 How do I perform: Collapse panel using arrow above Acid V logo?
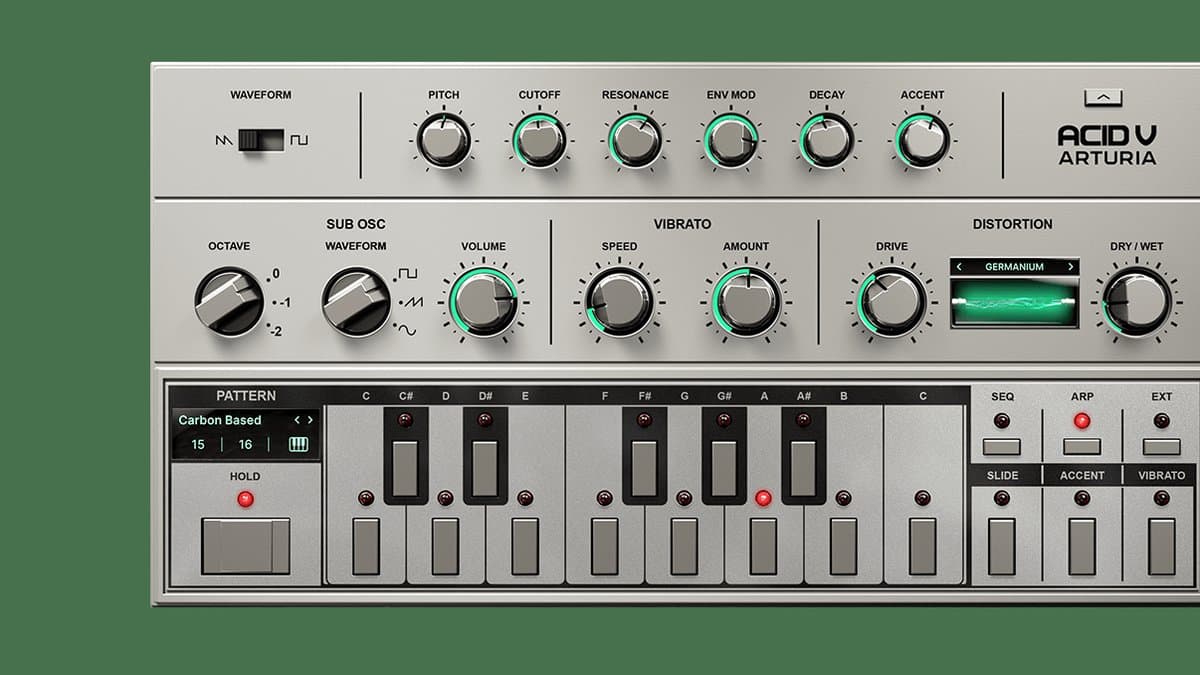click(x=1103, y=98)
